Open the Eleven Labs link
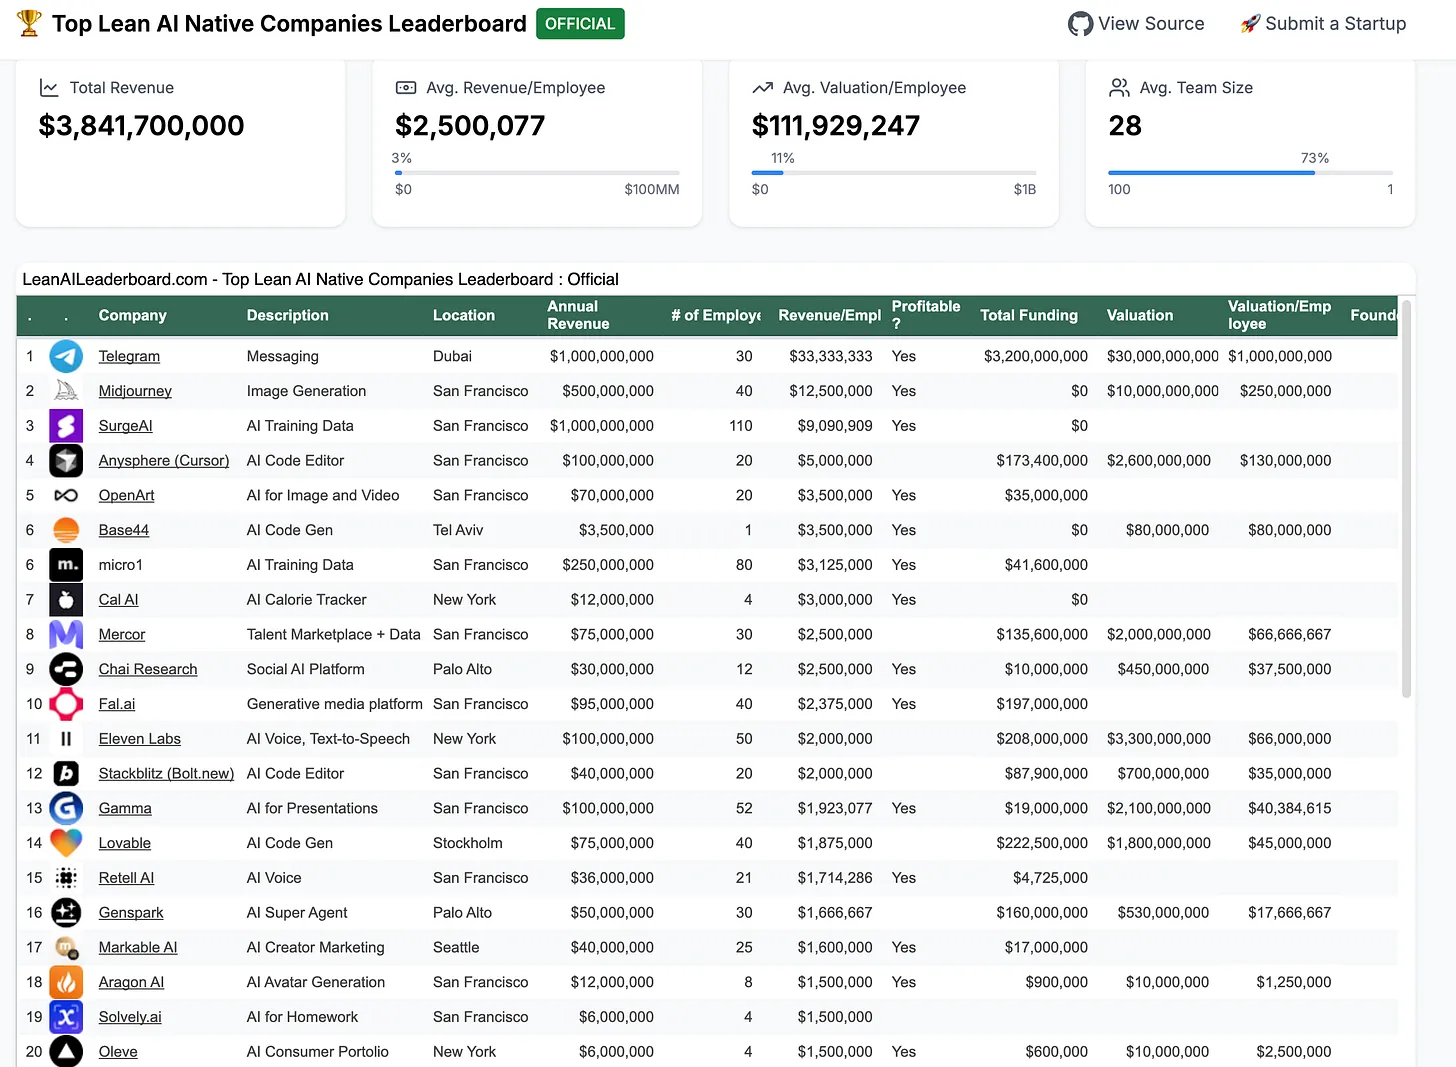This screenshot has width=1456, height=1067. (x=140, y=739)
